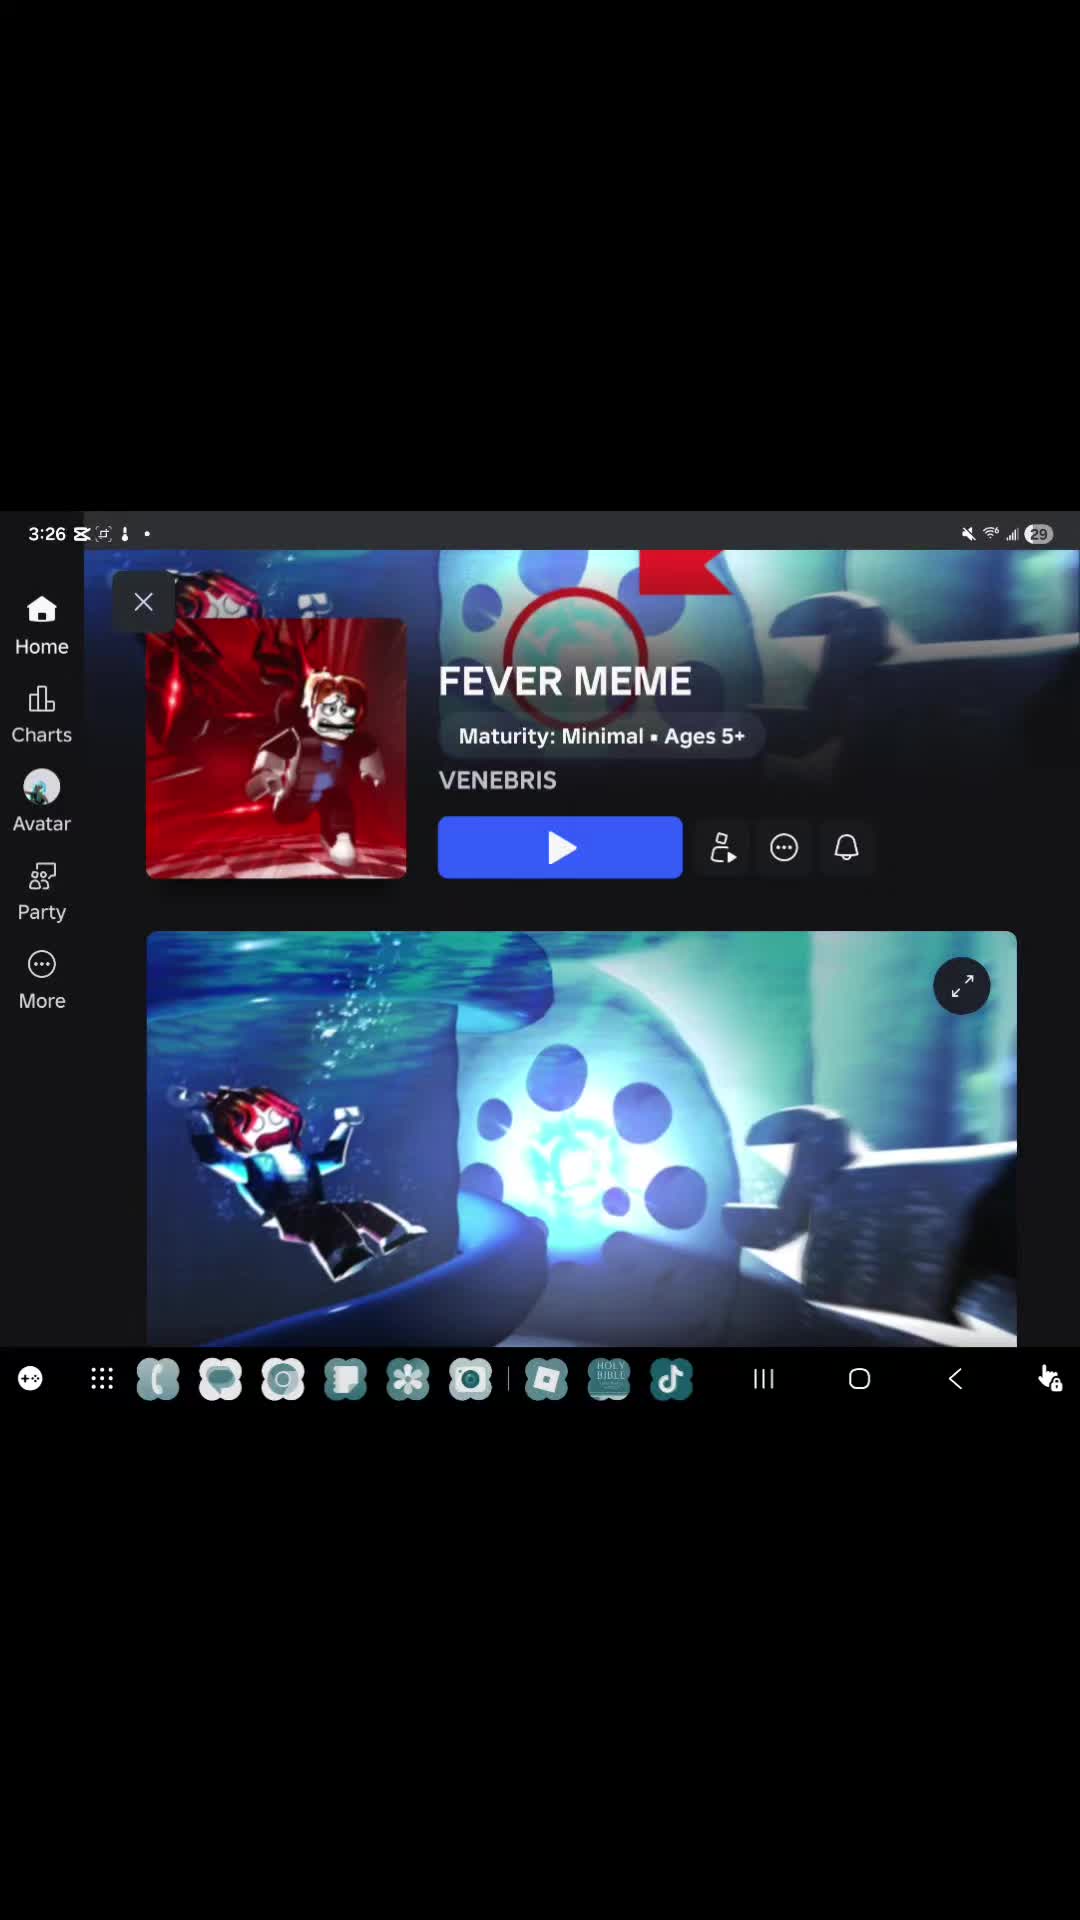Viewport: 1080px width, 1920px height.
Task: Open the VENEBRIS creator page
Action: [497, 780]
